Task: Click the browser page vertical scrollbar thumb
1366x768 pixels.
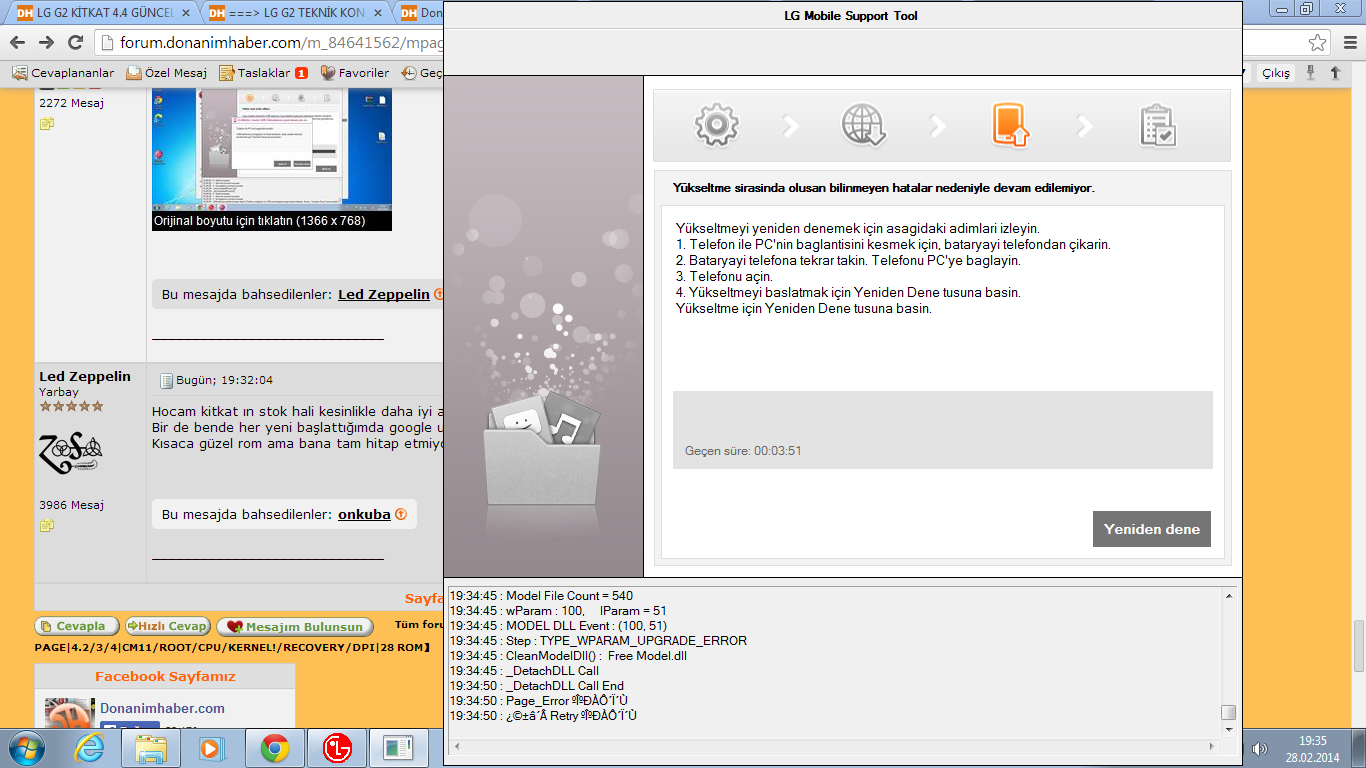Action: [1358, 646]
